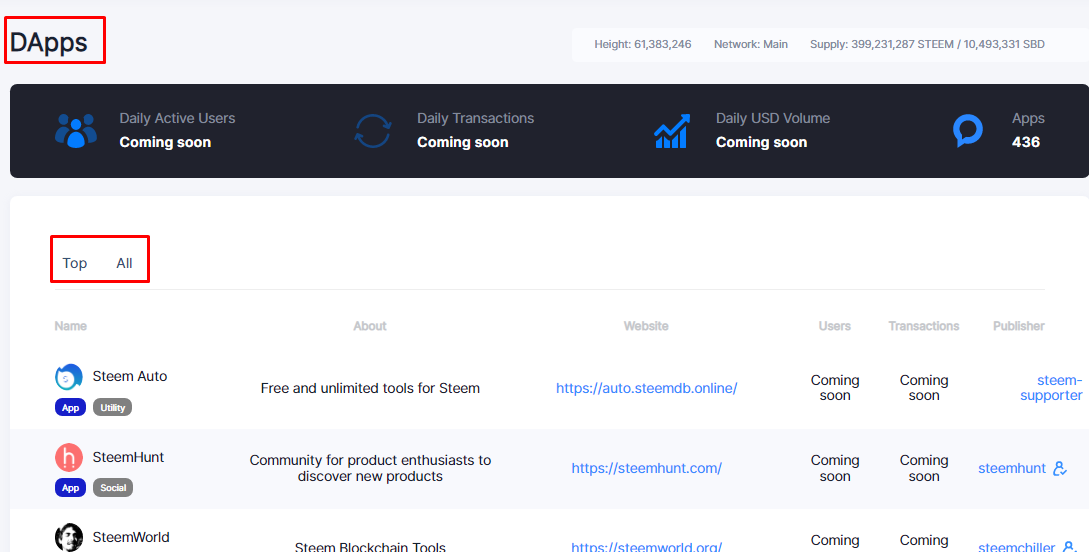Click the Website column header
The height and width of the screenshot is (552, 1089).
(x=646, y=326)
